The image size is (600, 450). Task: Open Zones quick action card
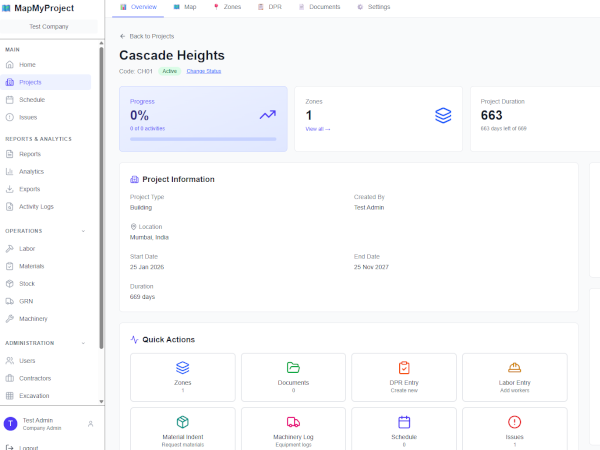click(x=183, y=377)
